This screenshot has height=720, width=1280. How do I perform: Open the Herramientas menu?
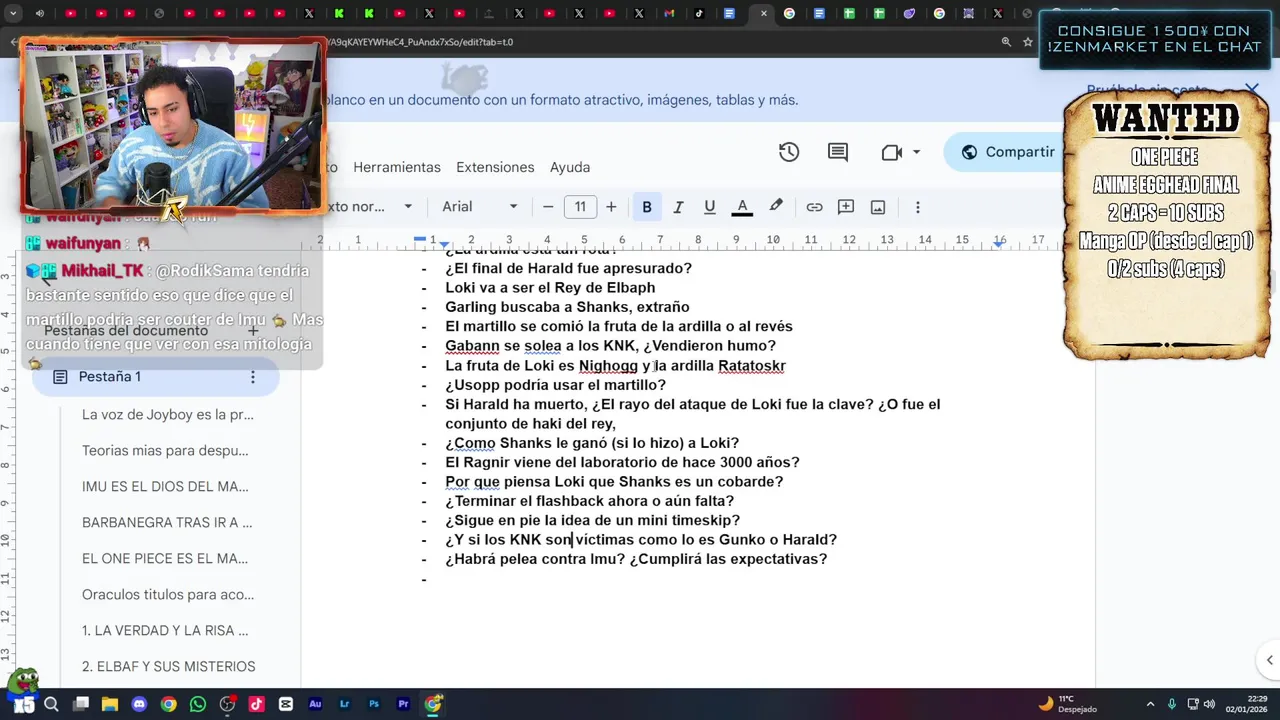(x=397, y=167)
